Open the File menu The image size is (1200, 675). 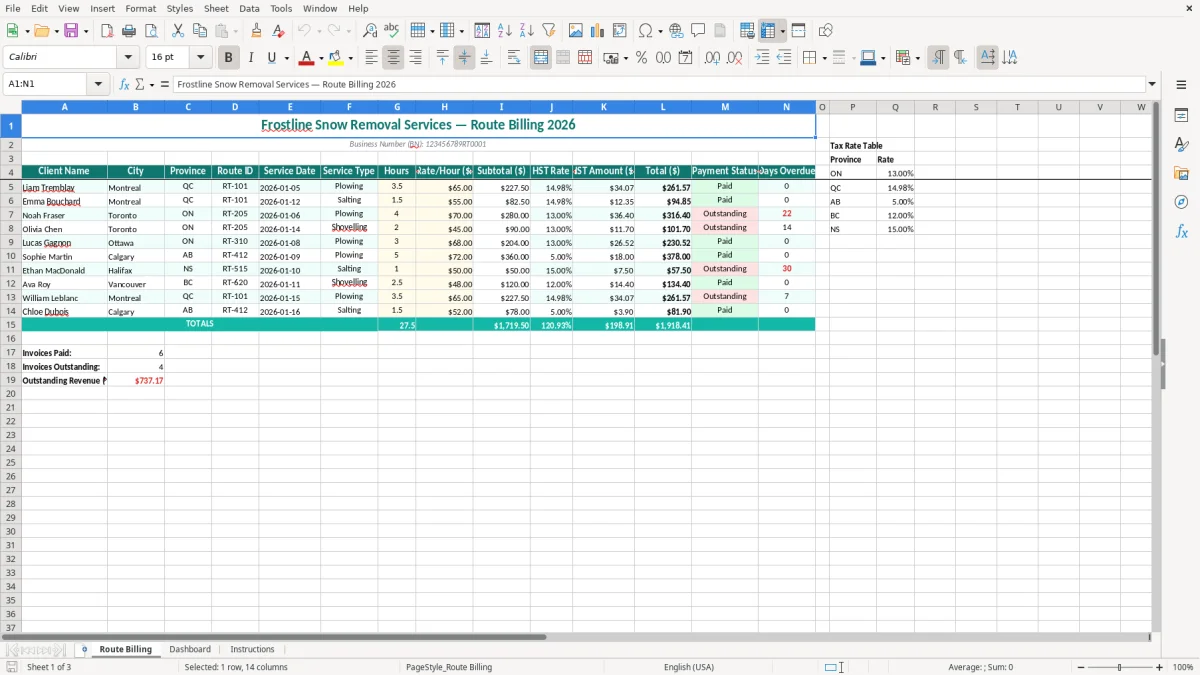tap(12, 8)
